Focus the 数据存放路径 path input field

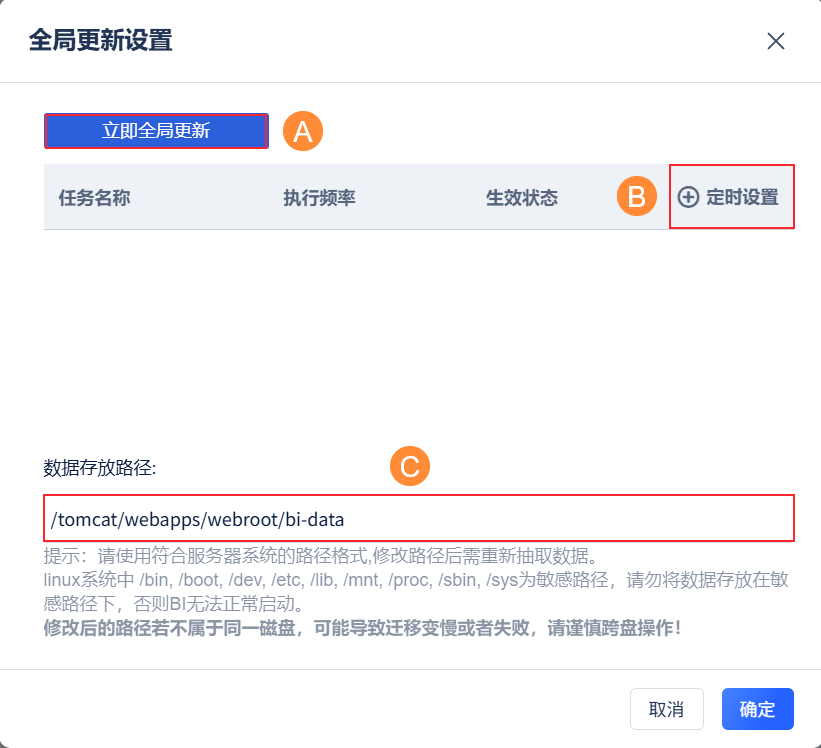tap(419, 518)
